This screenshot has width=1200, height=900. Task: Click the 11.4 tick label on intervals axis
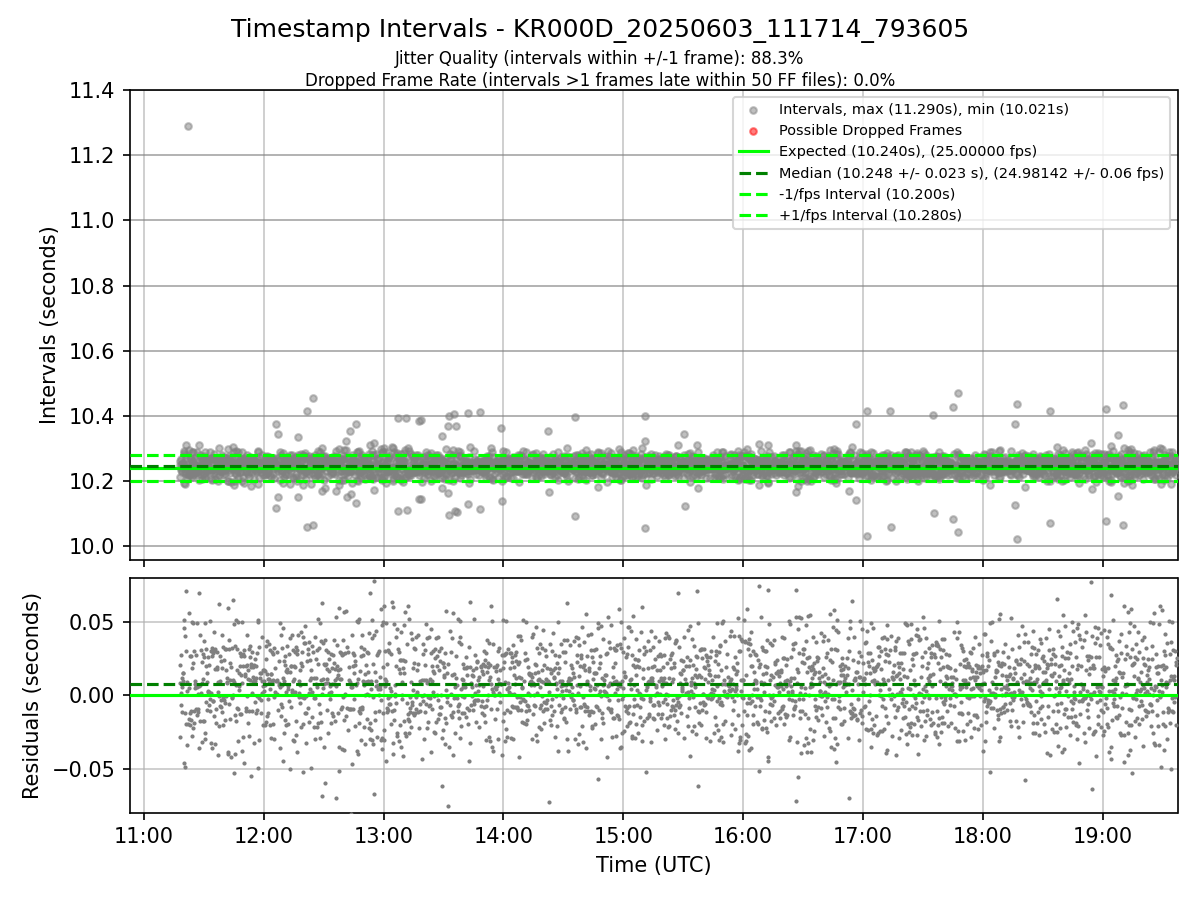tap(91, 91)
